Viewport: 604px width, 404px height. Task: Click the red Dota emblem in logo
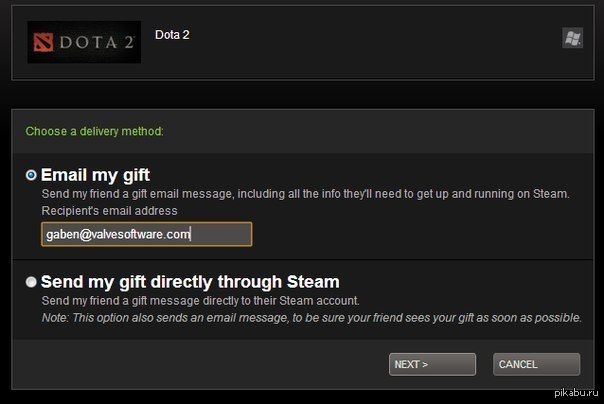click(x=43, y=42)
